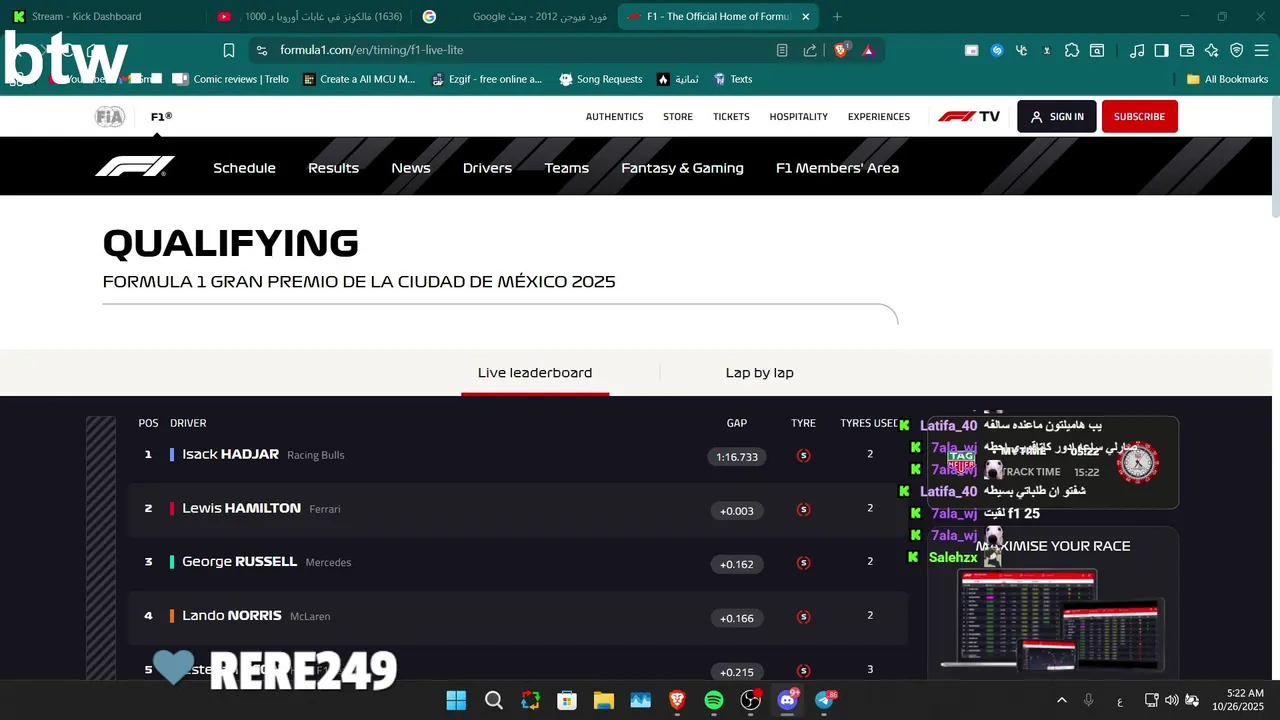1280x720 pixels.
Task: Open Ezgif - free online bookmark
Action: coord(487,79)
